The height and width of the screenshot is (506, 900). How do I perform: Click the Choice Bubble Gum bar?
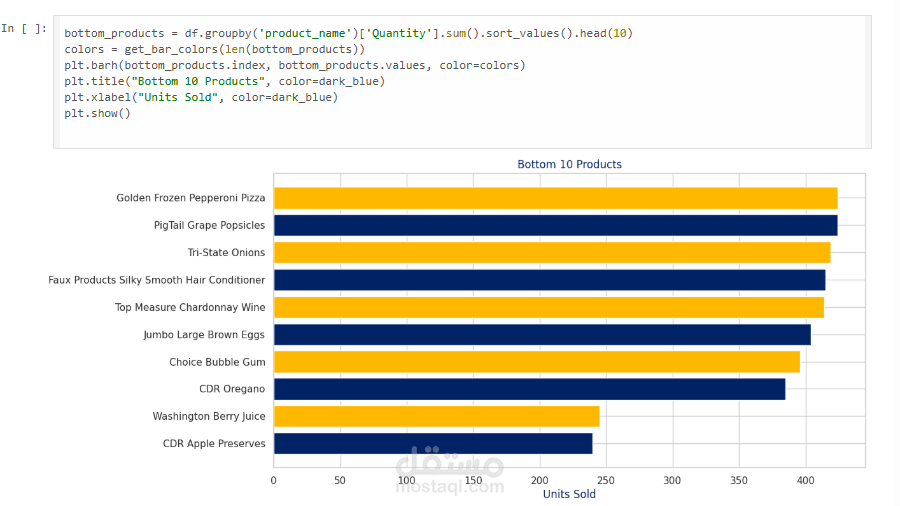(x=536, y=361)
